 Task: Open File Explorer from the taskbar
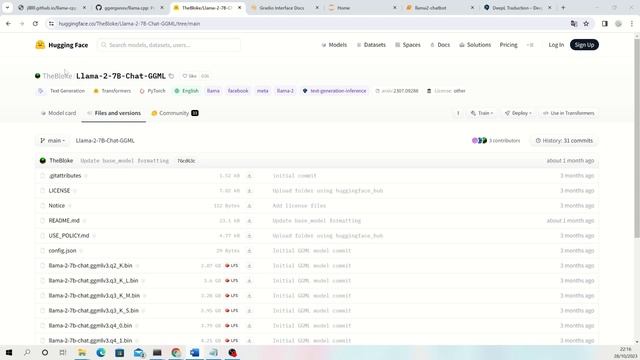[x=82, y=353]
